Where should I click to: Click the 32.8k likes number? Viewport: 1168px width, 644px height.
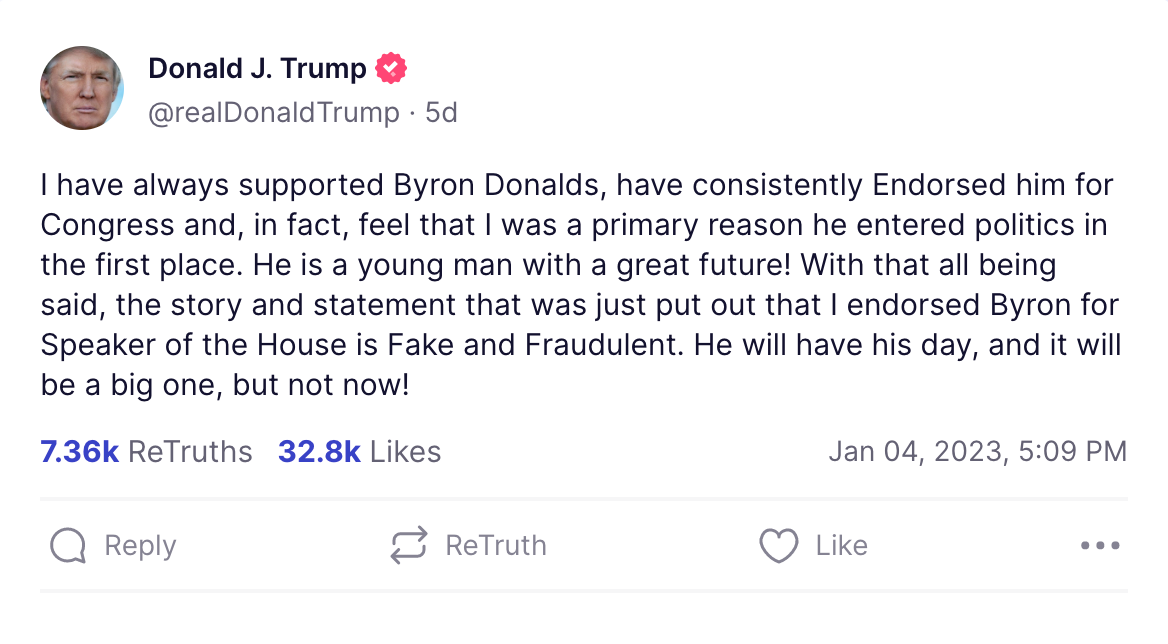pos(319,452)
